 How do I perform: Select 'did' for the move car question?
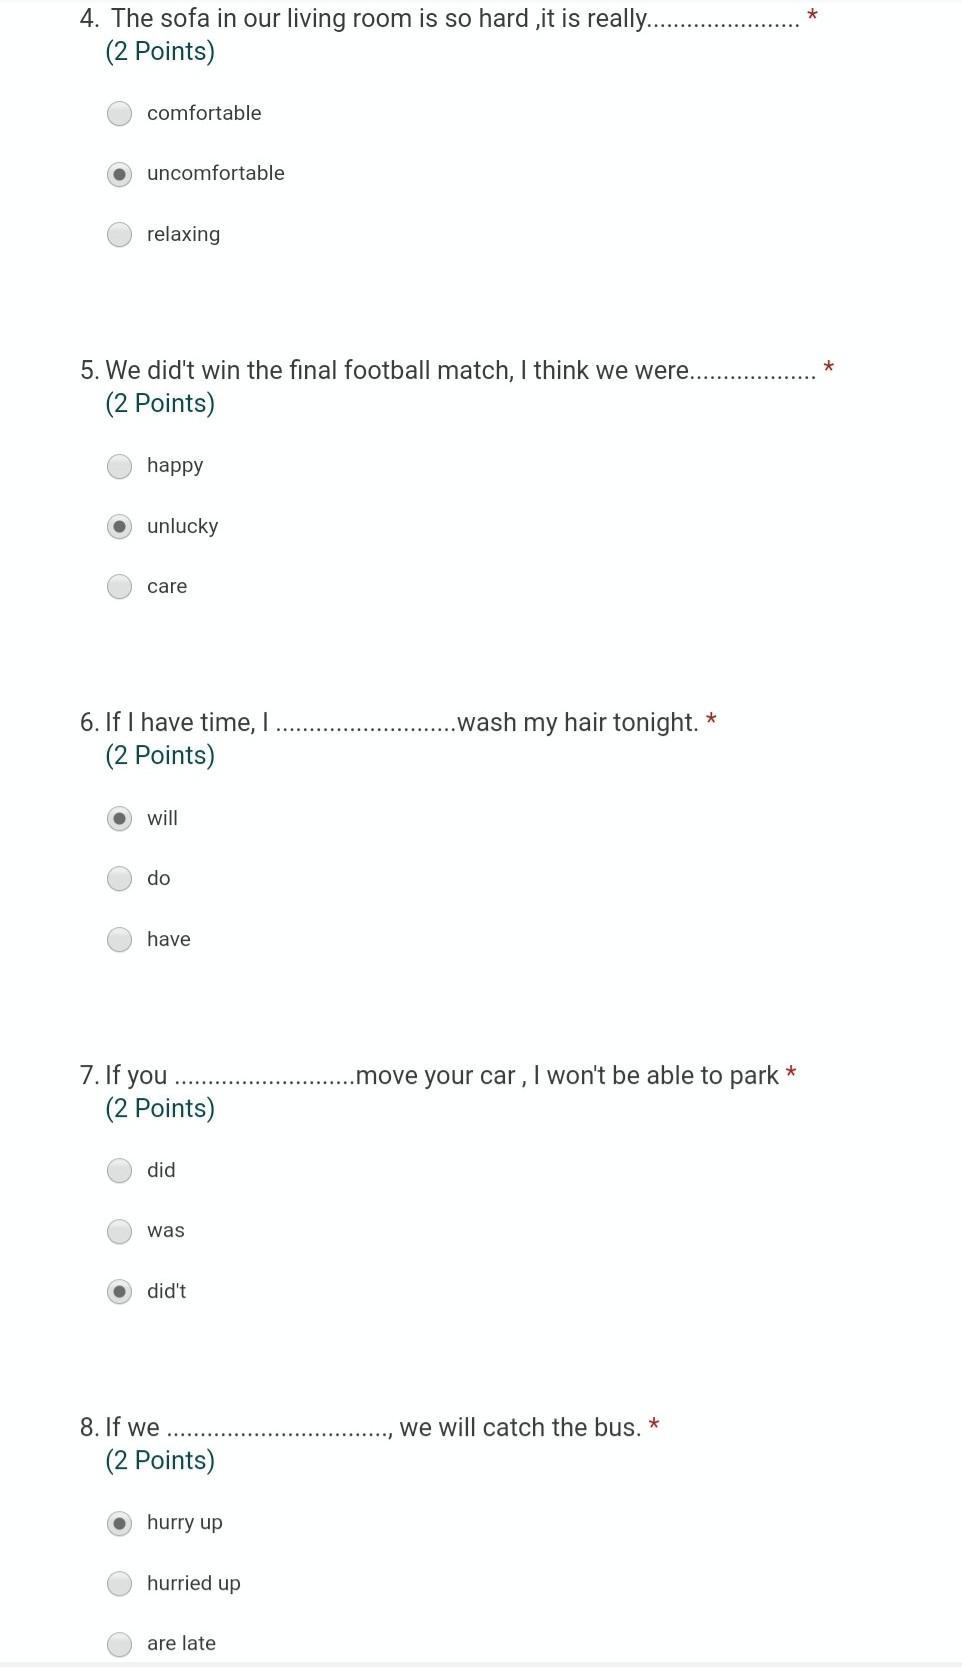pos(120,1170)
